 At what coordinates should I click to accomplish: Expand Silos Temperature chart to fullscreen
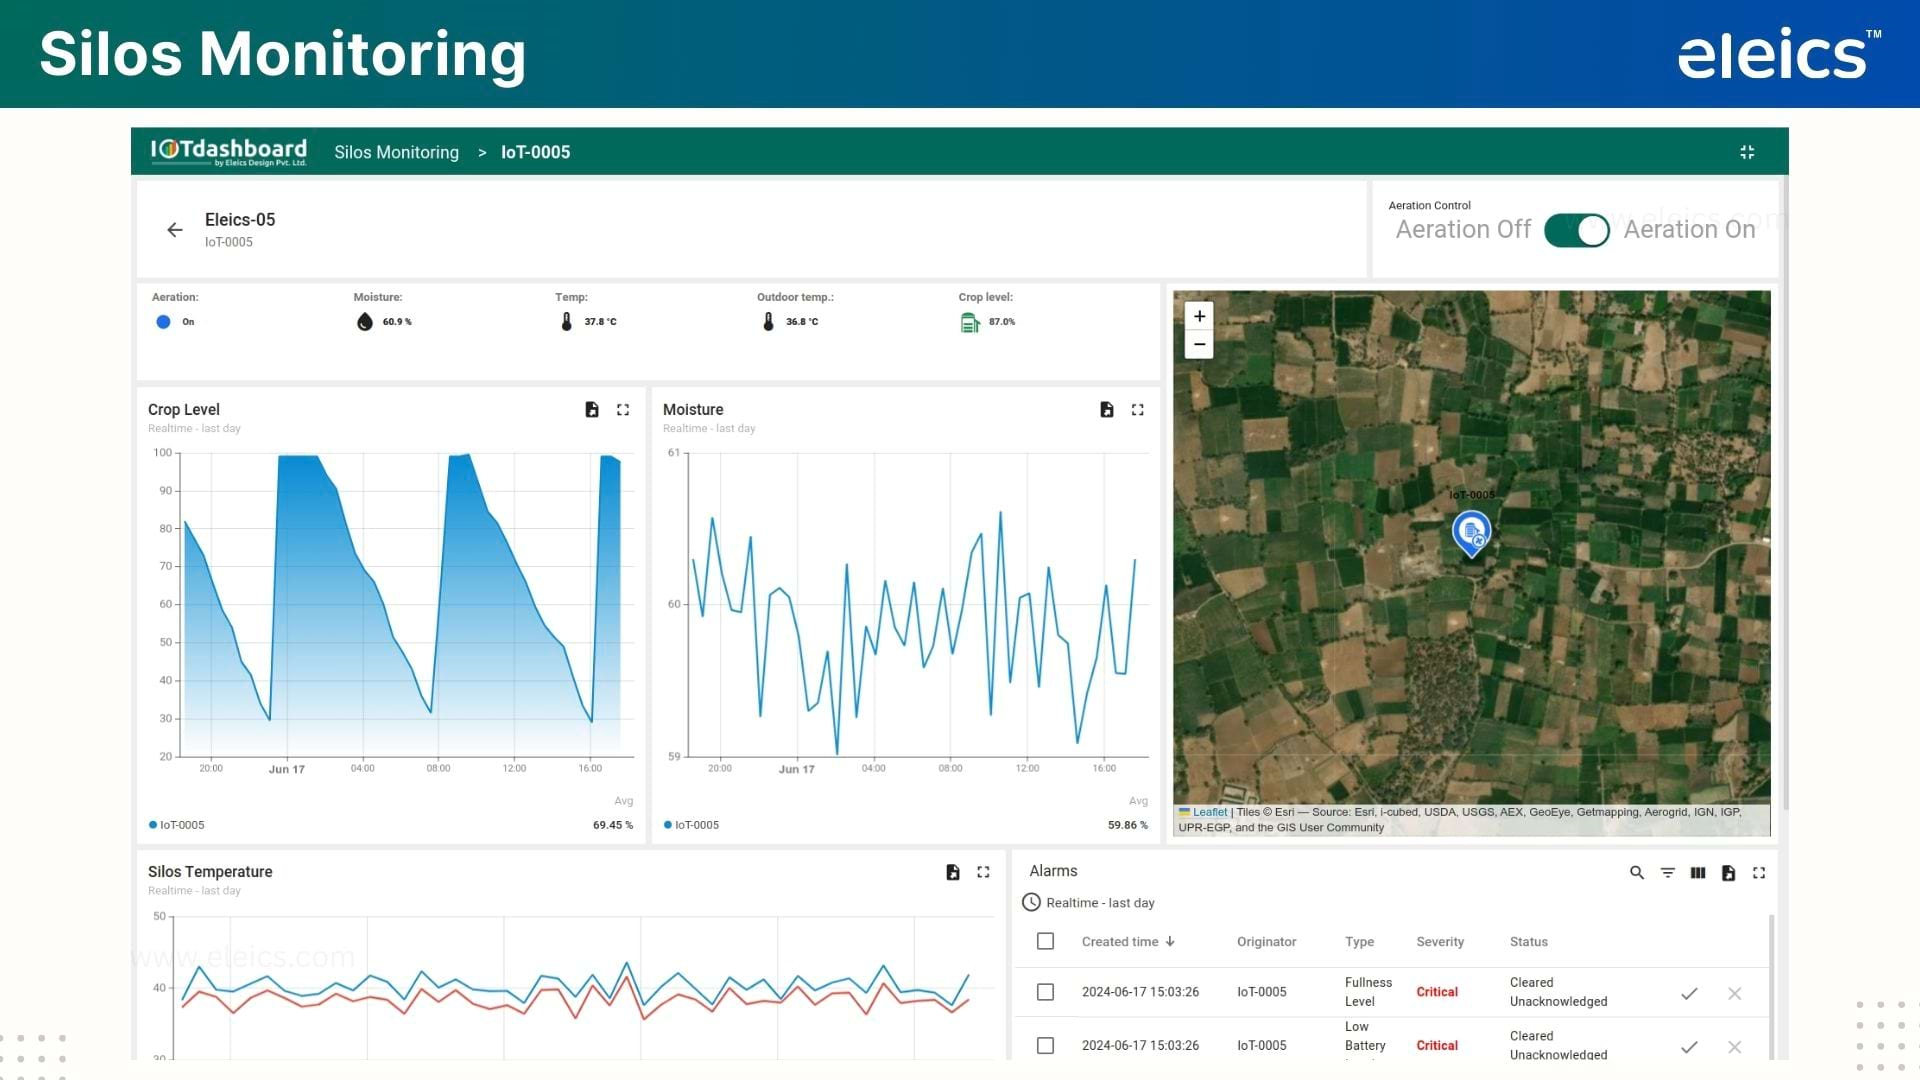click(984, 873)
